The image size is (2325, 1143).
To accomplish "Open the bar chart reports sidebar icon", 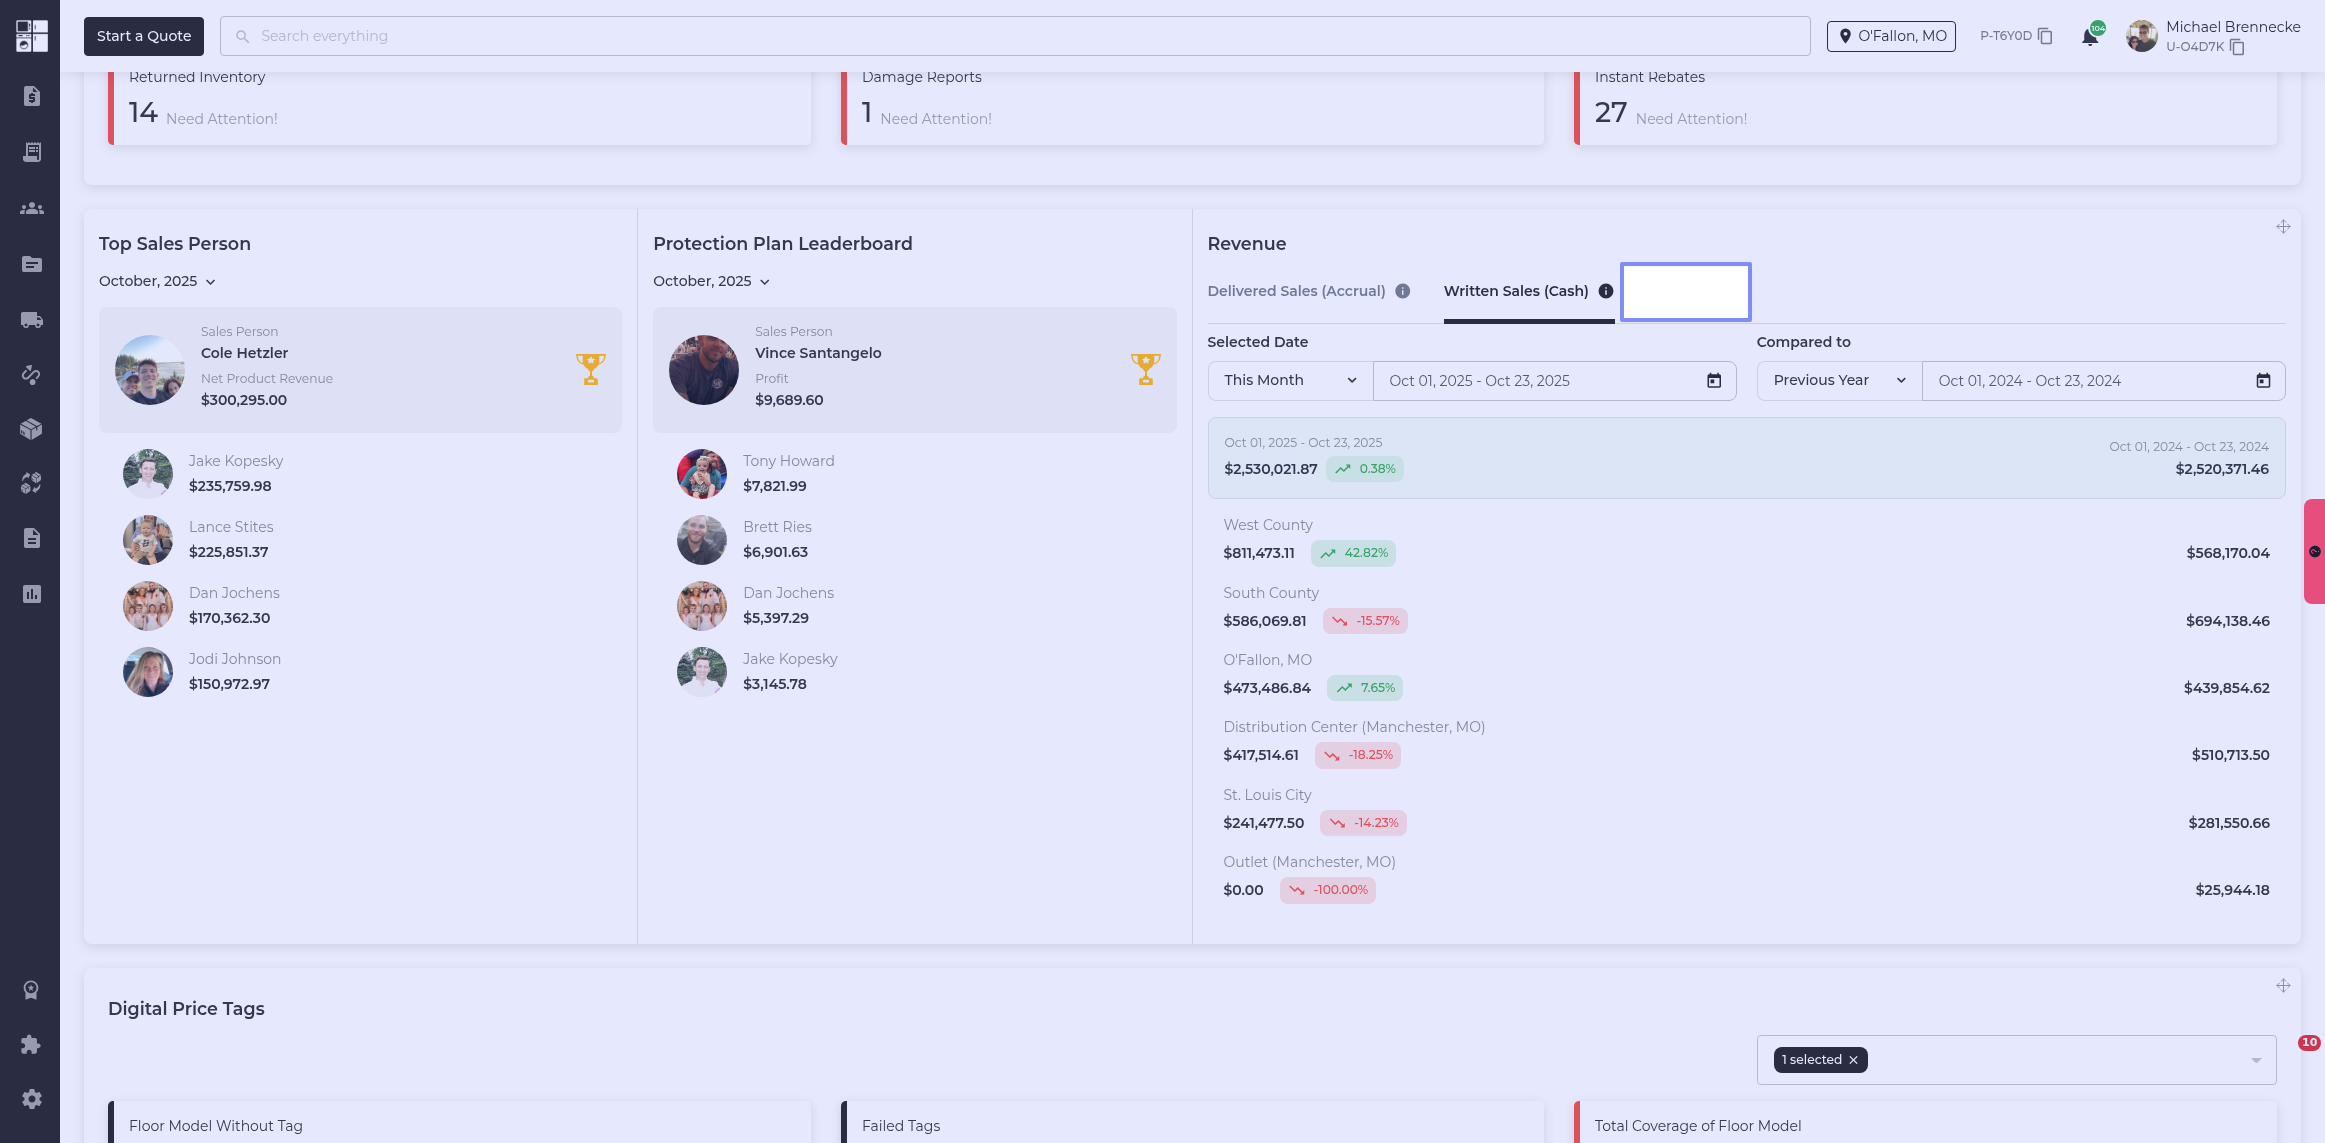I will pos(31,594).
